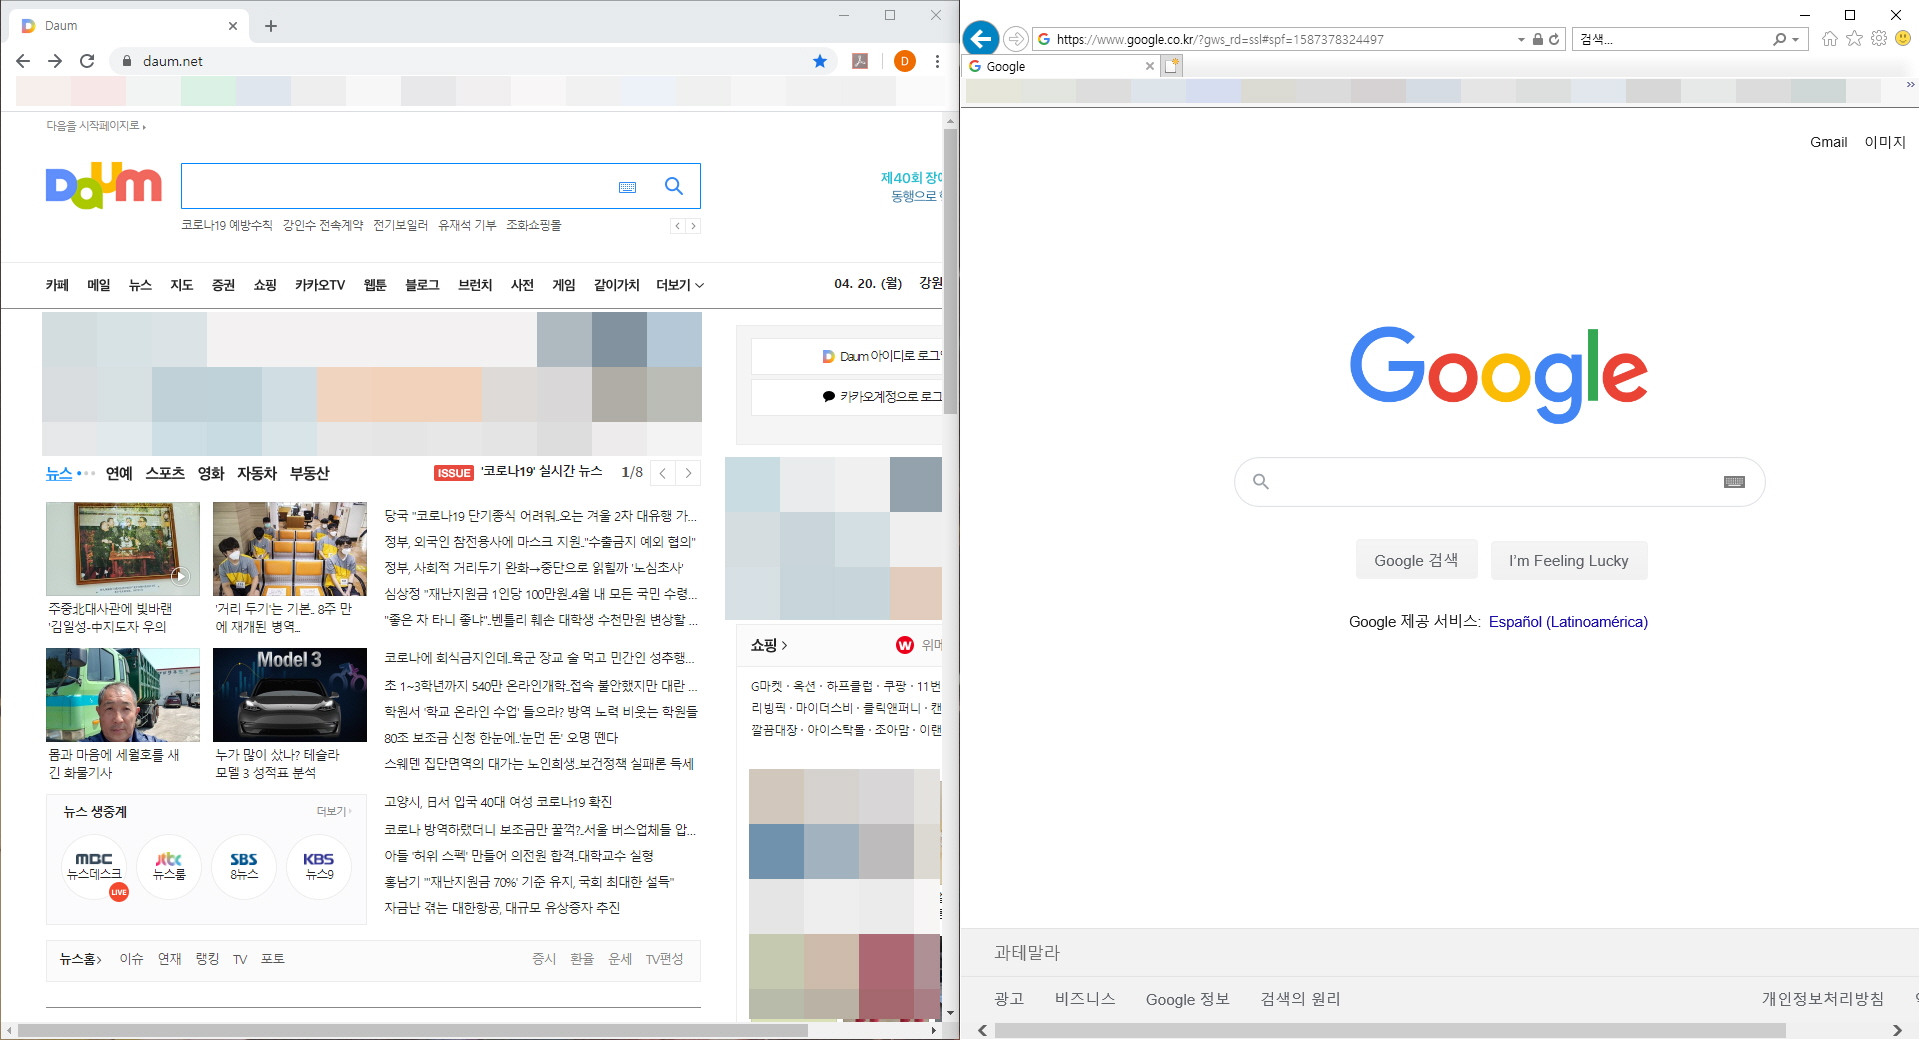Click the IE smiley feedback icon
Image resolution: width=1919 pixels, height=1040 pixels.
coord(1903,38)
